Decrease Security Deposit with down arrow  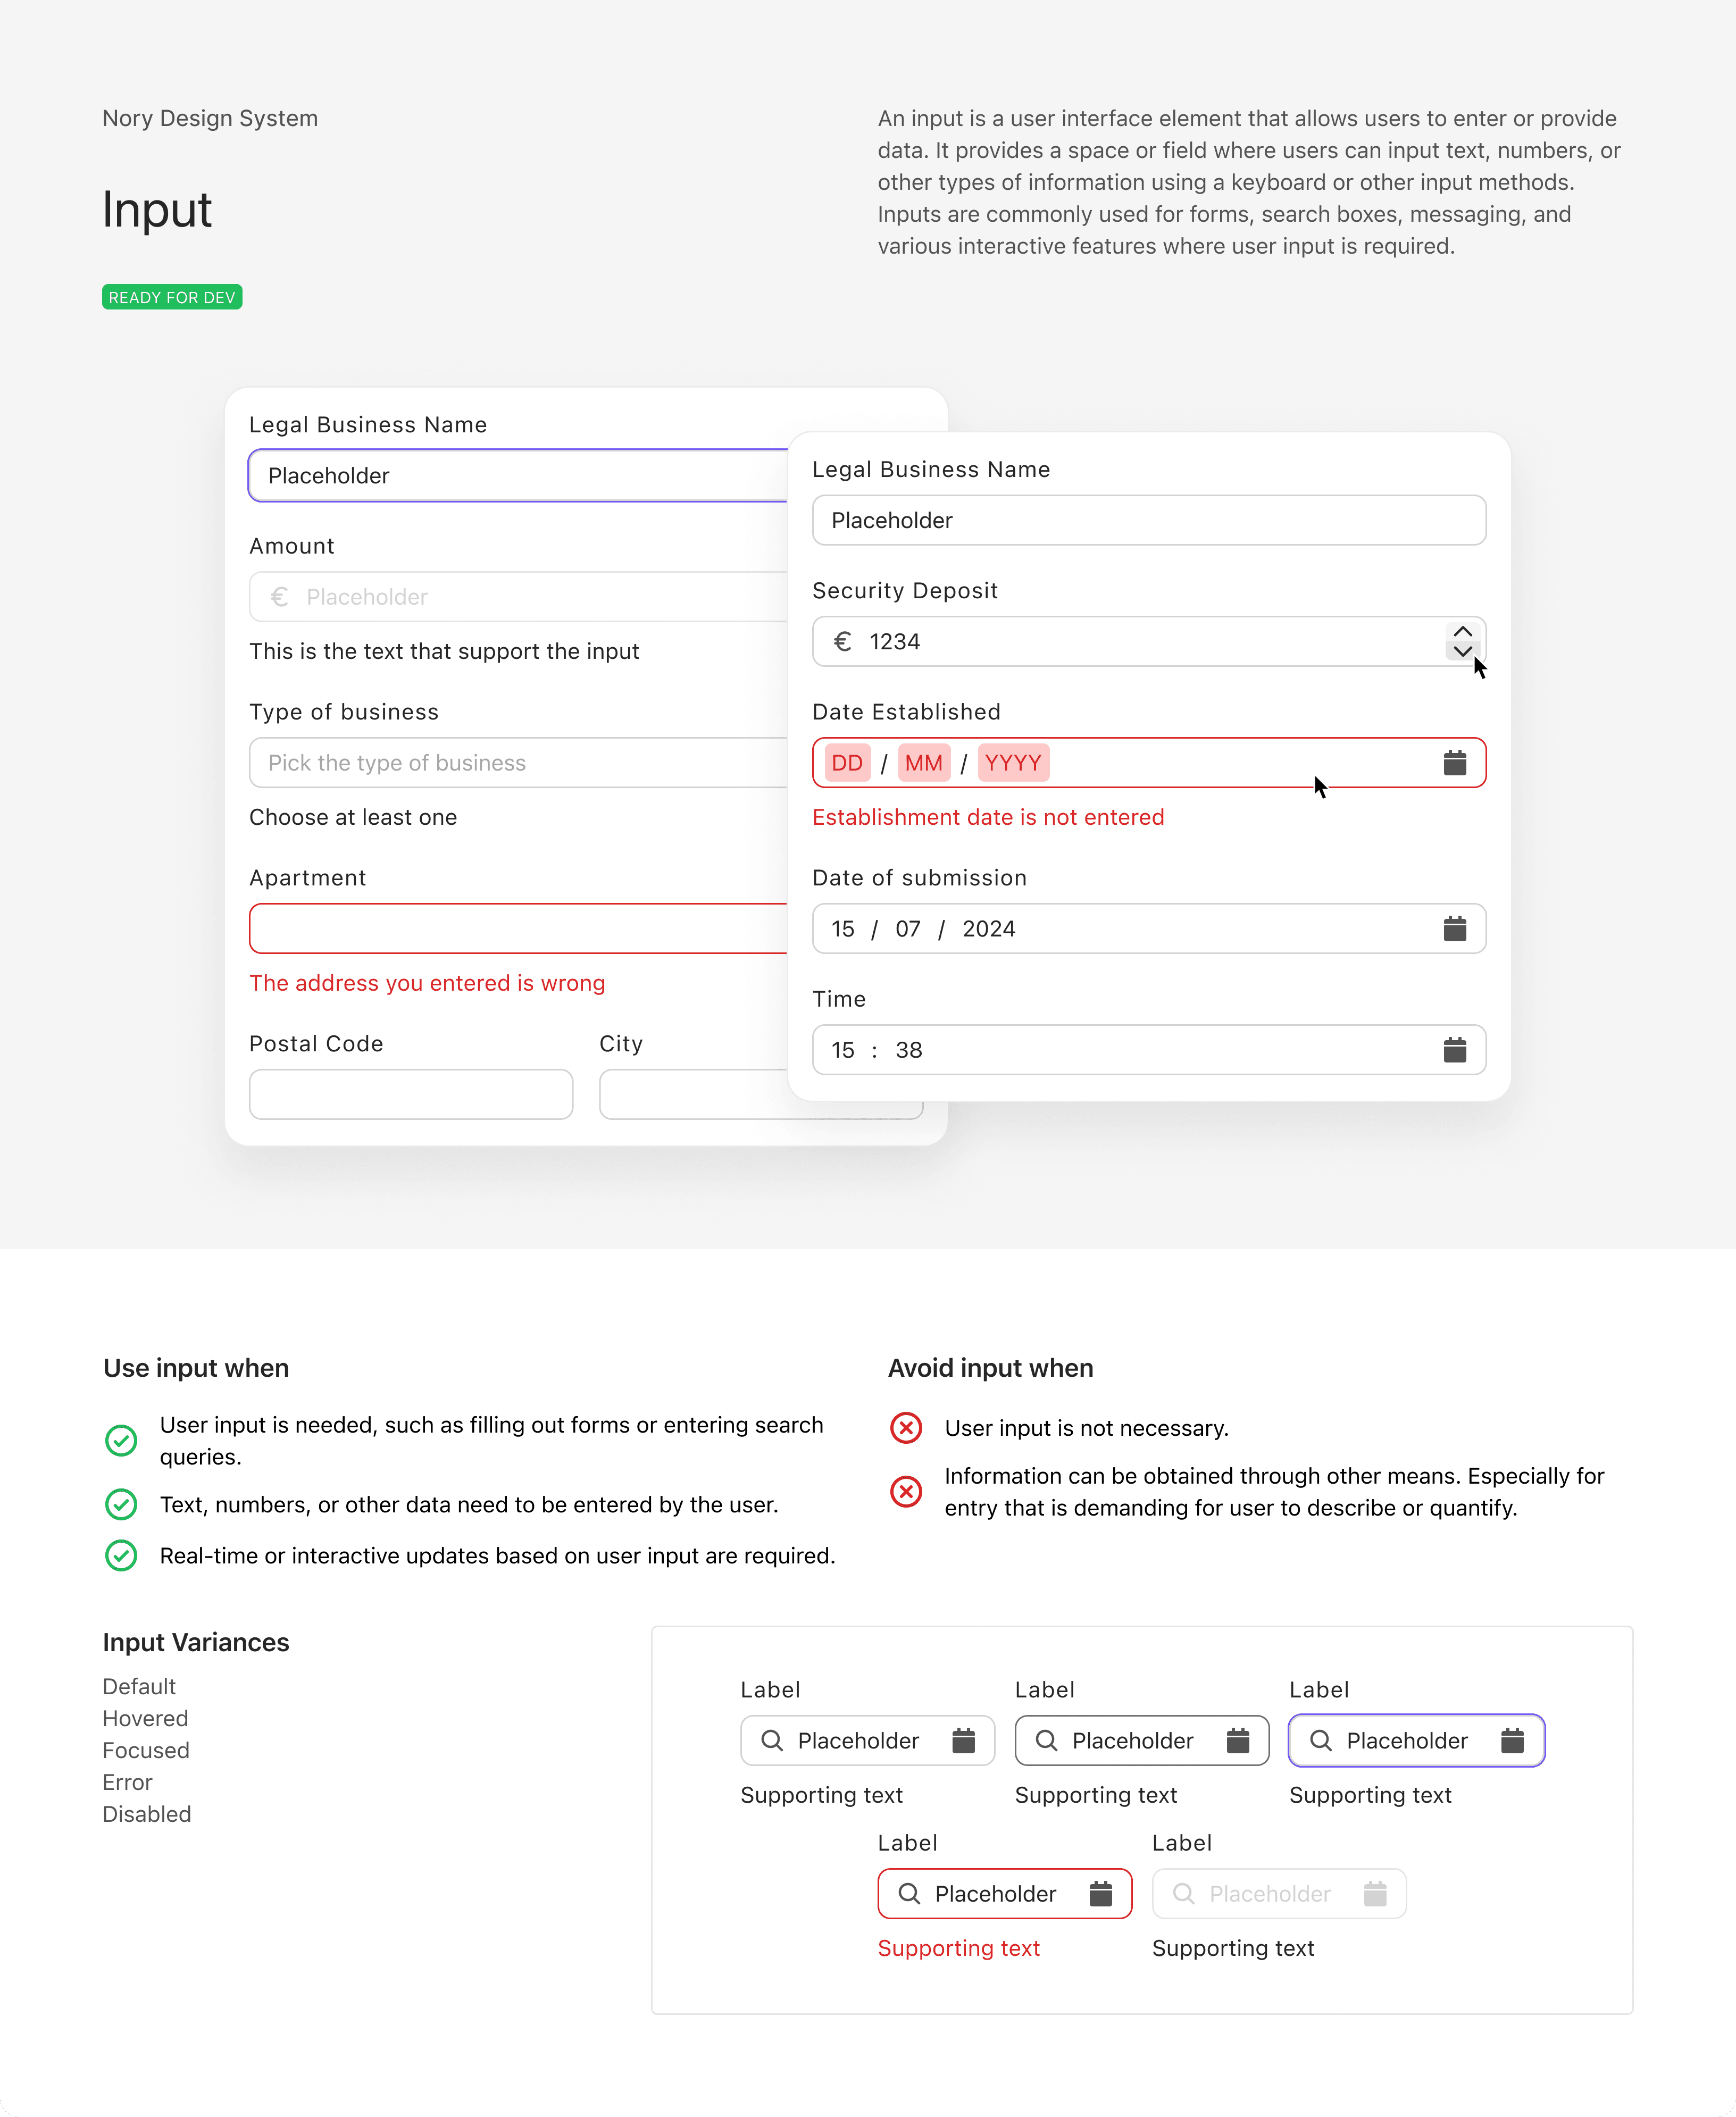coord(1462,651)
